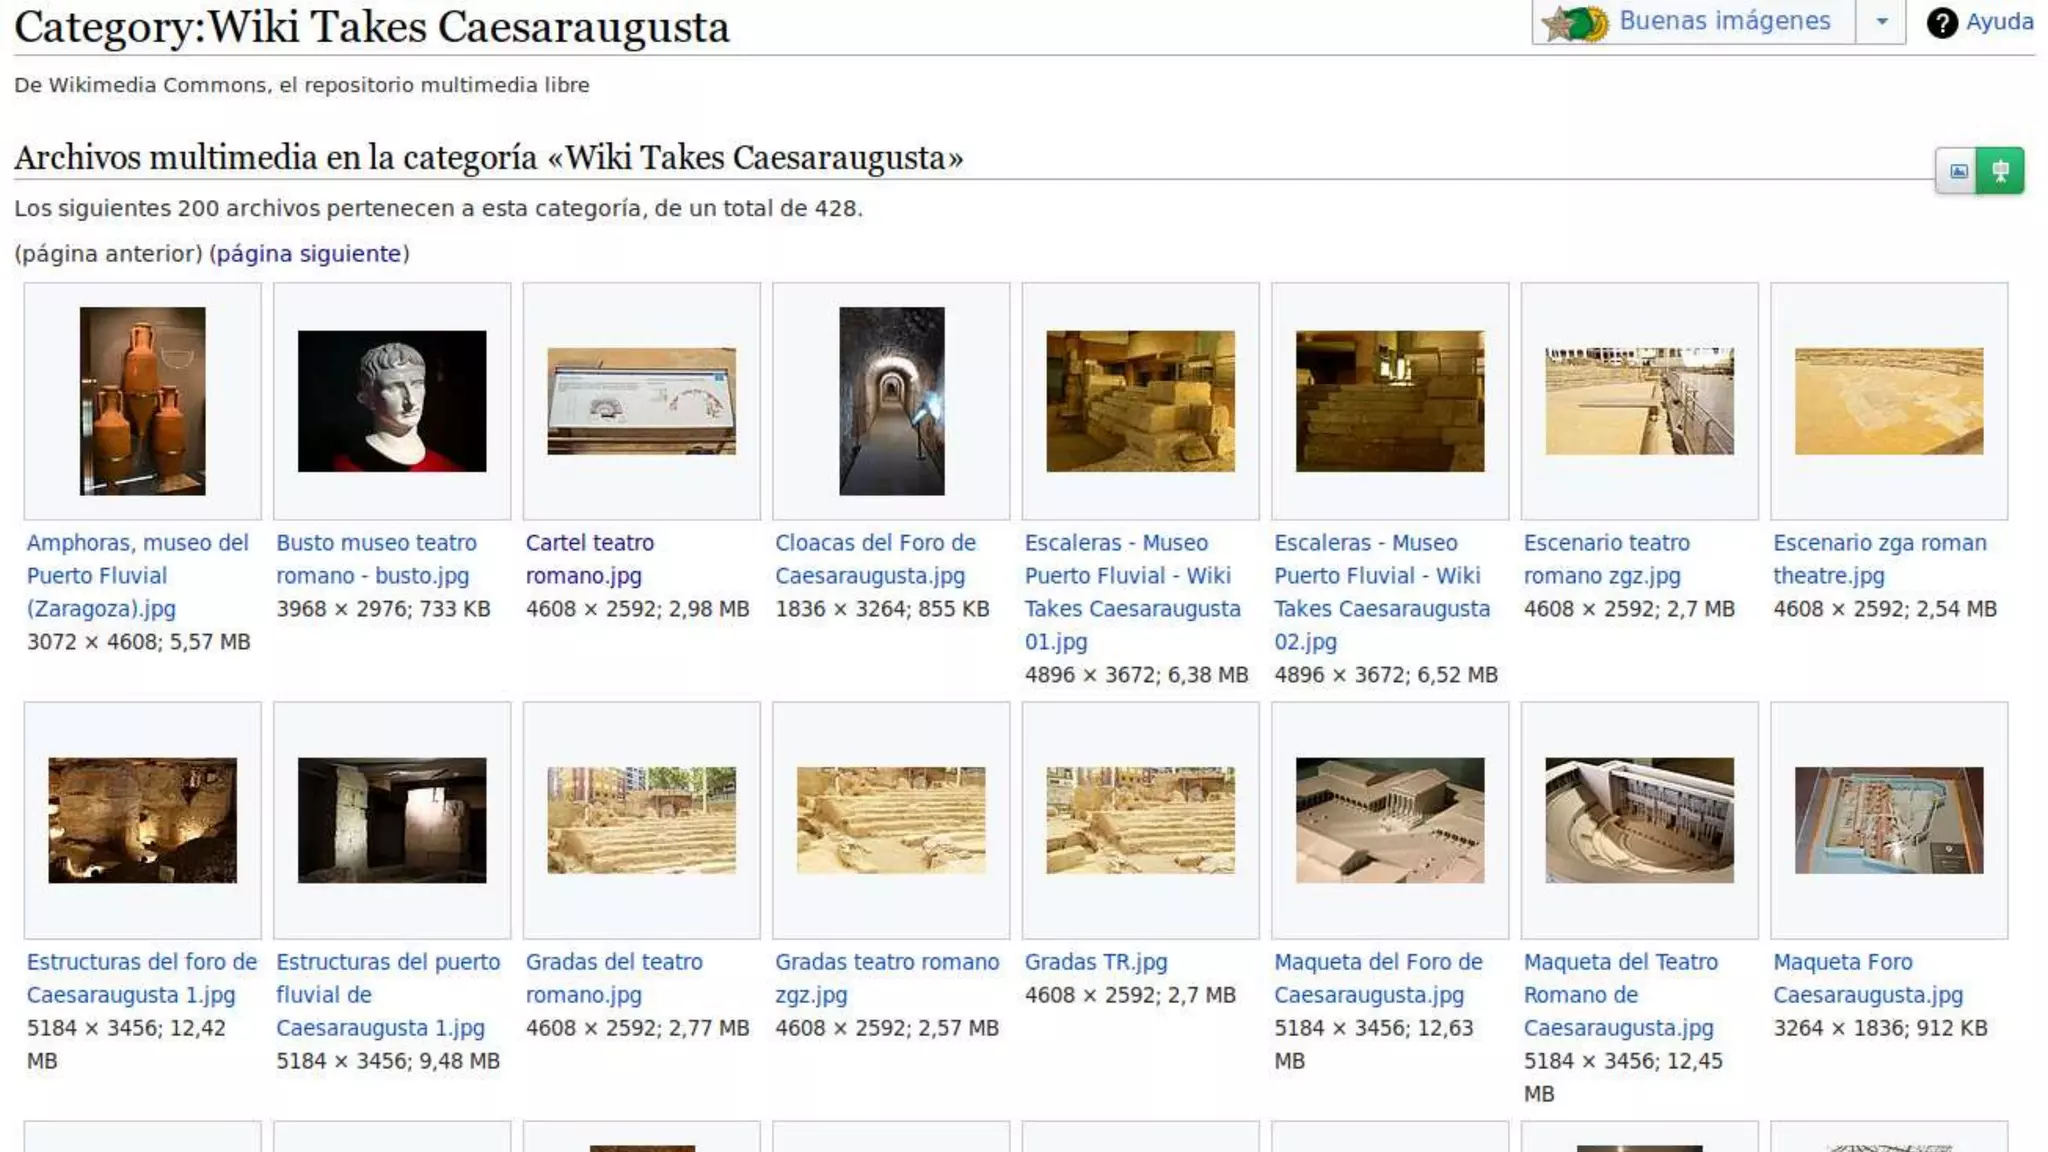Viewport: 2048px width, 1152px height.
Task: Click Estructuras del puerto fluvial thumbnail
Action: point(392,820)
